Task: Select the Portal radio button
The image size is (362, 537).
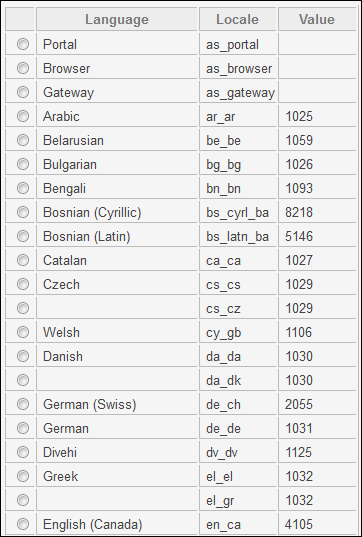Action: click(x=23, y=44)
